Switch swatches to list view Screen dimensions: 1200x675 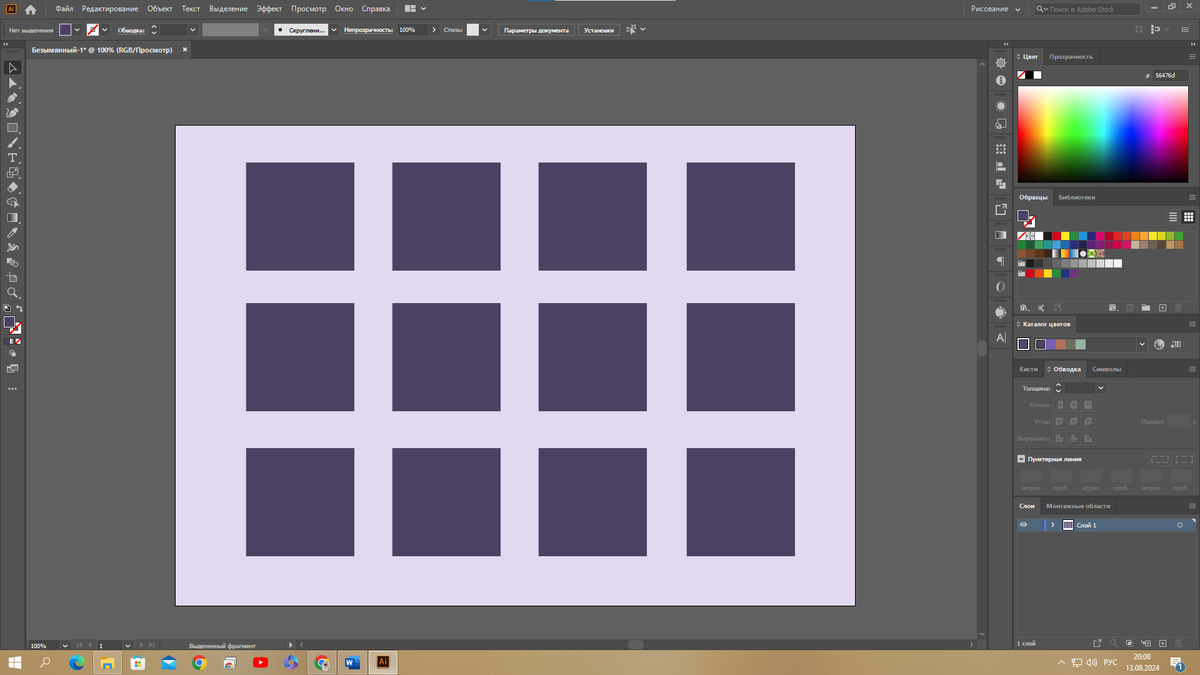1174,217
